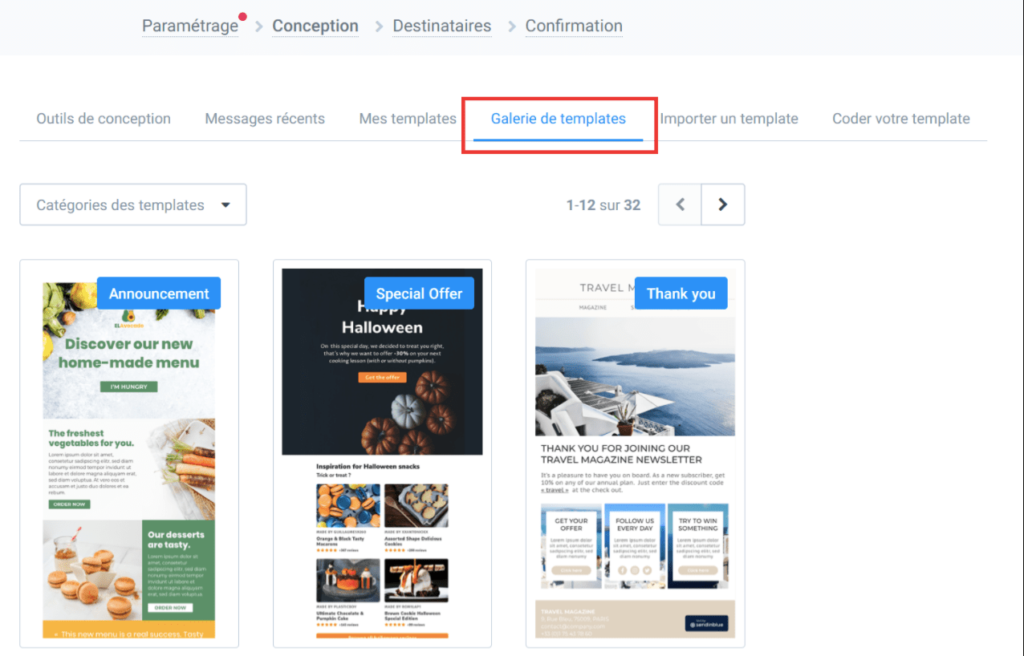
Task: Go to the Paramétrage step
Action: (x=190, y=25)
